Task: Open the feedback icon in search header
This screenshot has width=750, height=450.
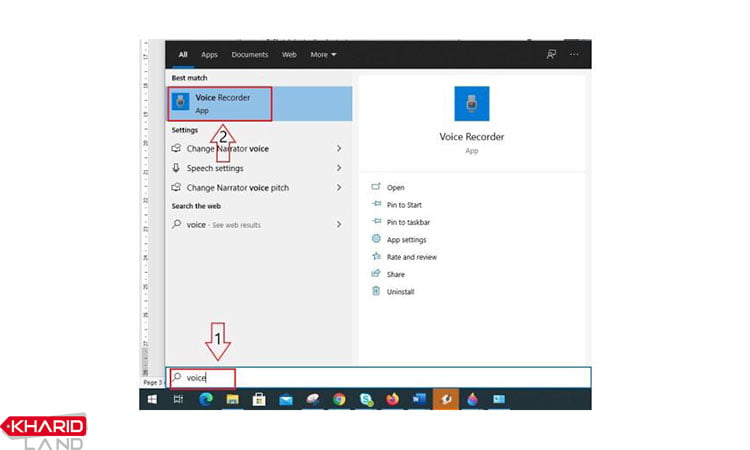Action: pyautogui.click(x=551, y=55)
